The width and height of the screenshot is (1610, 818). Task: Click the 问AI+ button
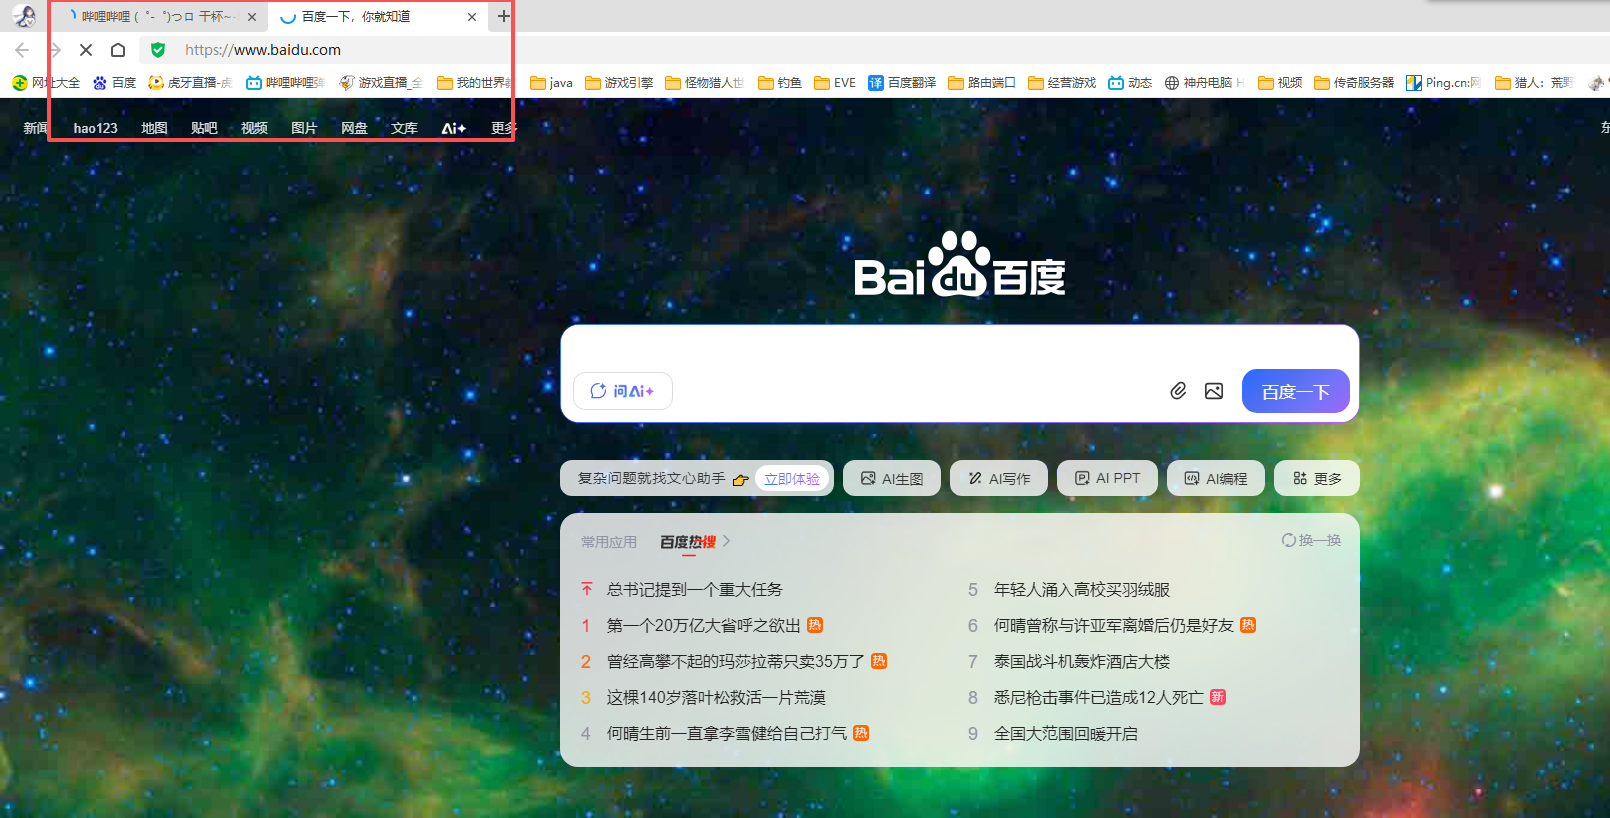623,391
